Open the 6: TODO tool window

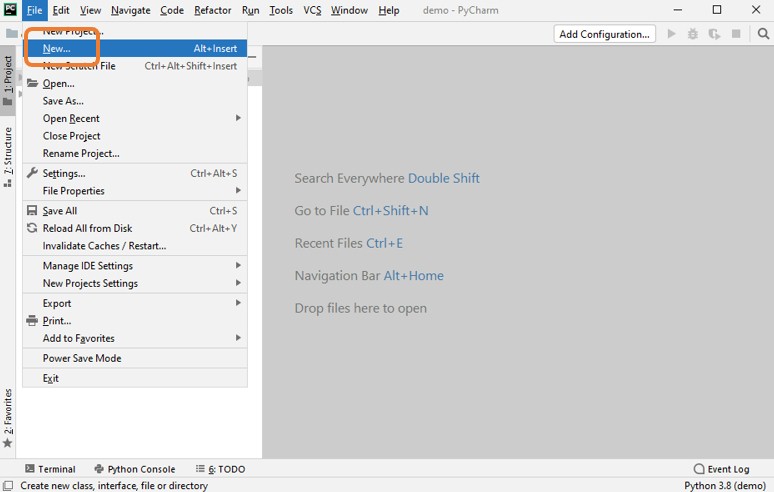(x=220, y=469)
